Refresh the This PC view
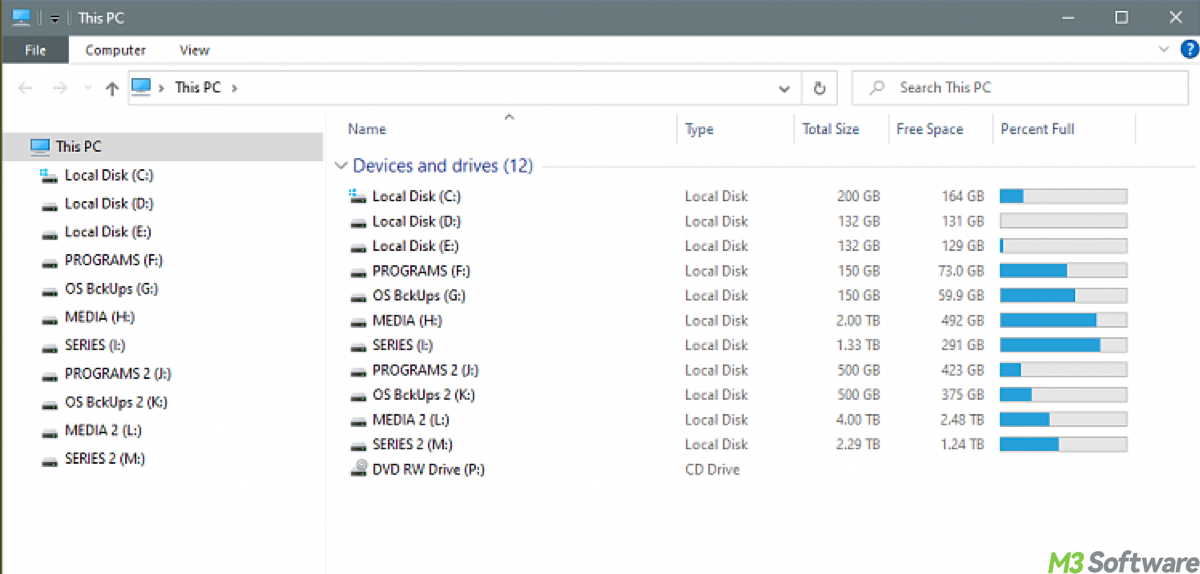This screenshot has height=574, width=1200. (819, 88)
